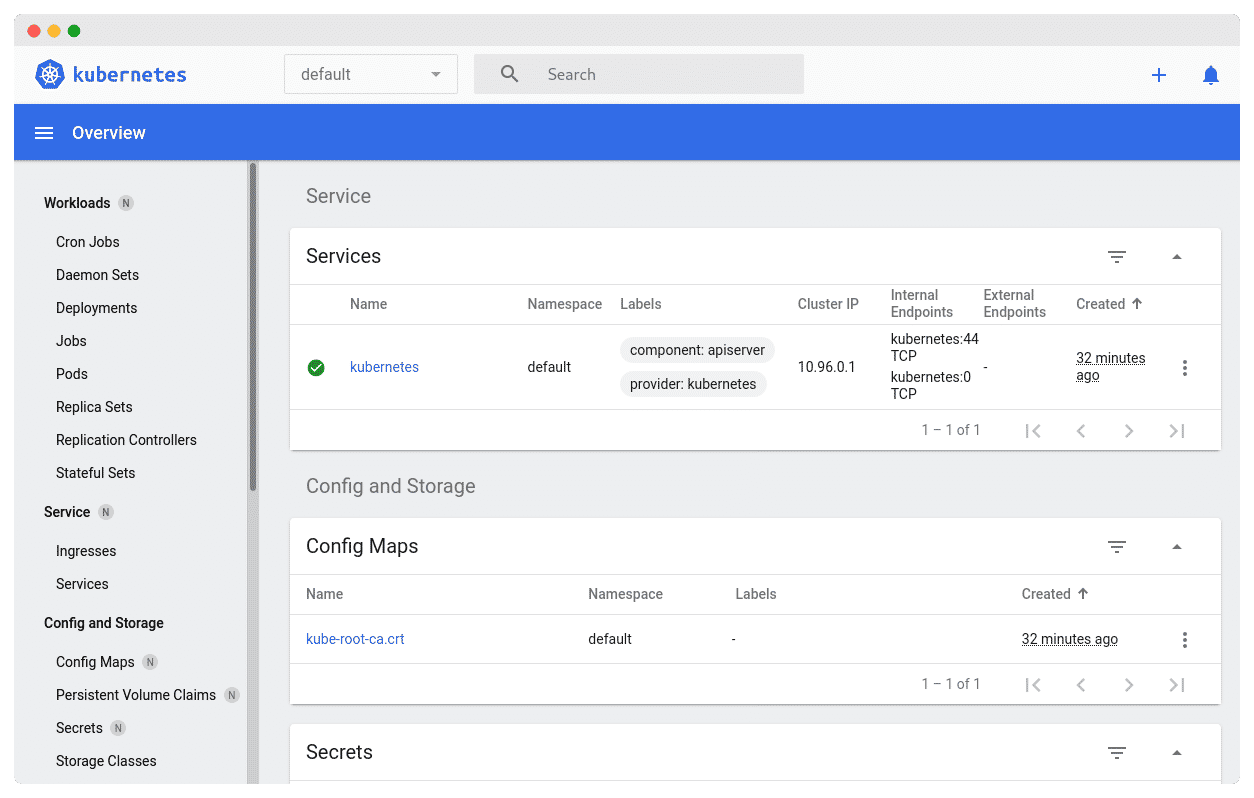Click the N badge beside Secrets sidebar item
Screen dimensions: 1254x798
[x=118, y=728]
